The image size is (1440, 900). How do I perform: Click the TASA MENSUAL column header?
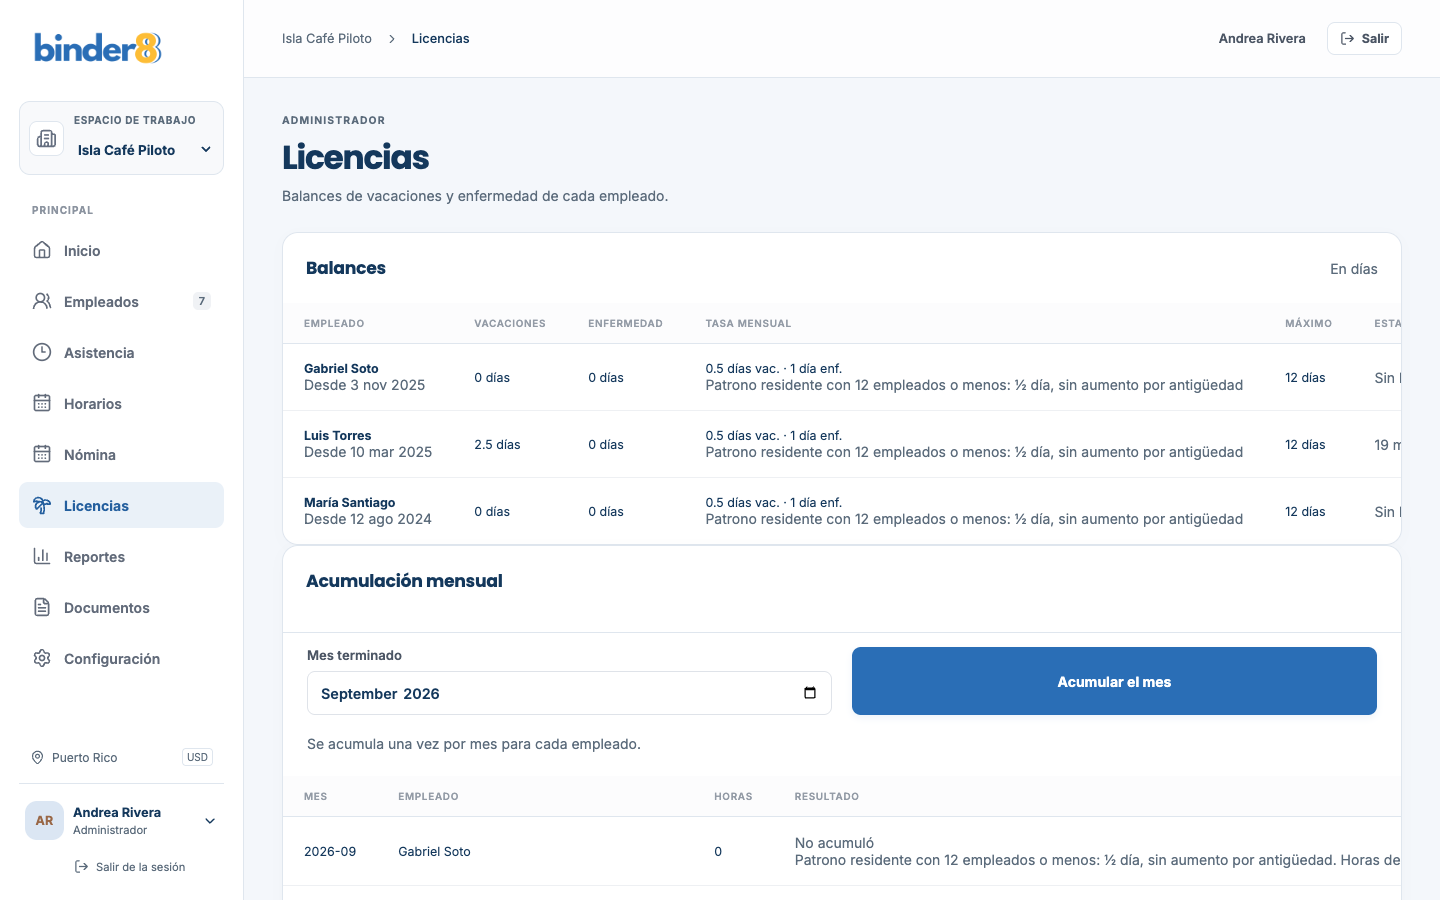point(748,323)
